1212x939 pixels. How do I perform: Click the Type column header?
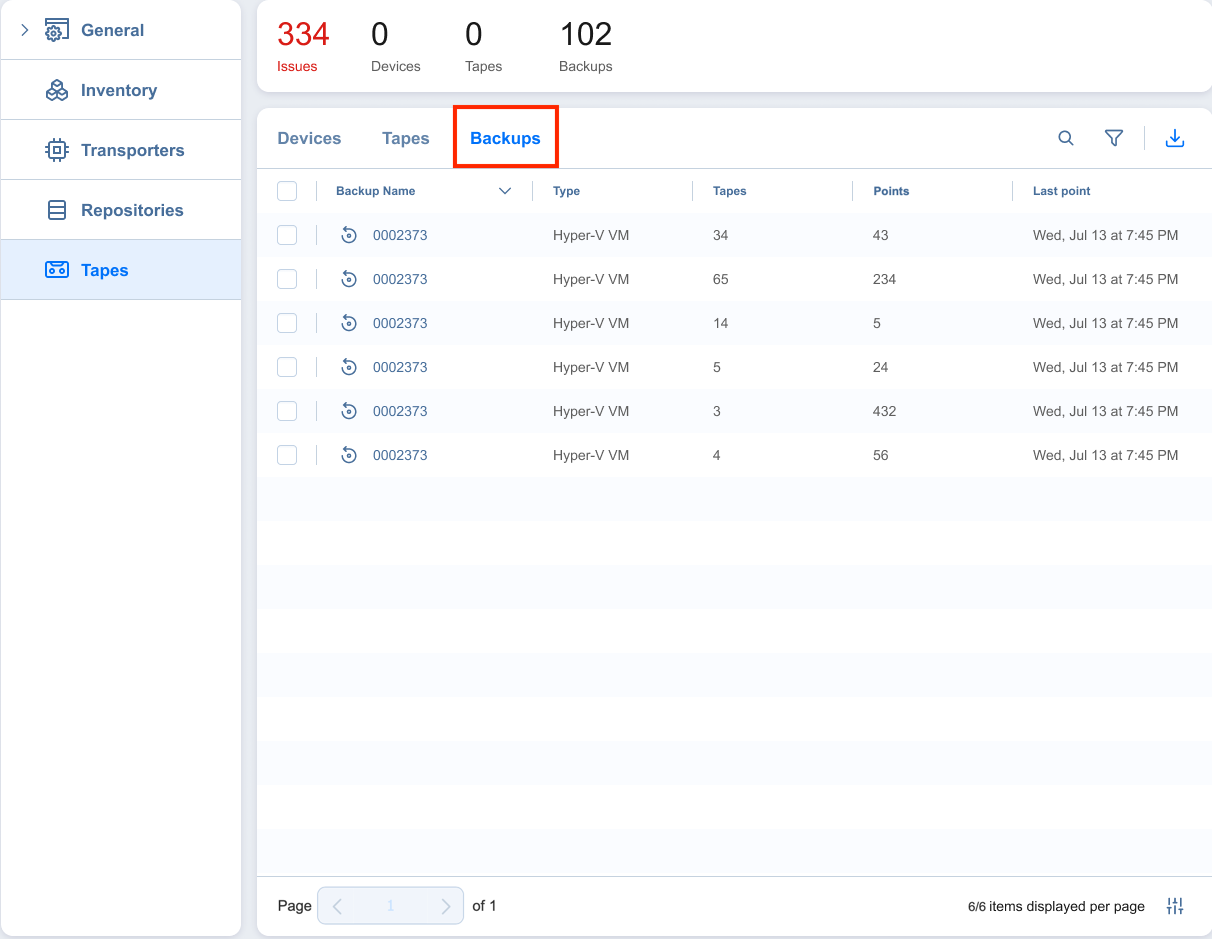pos(566,191)
